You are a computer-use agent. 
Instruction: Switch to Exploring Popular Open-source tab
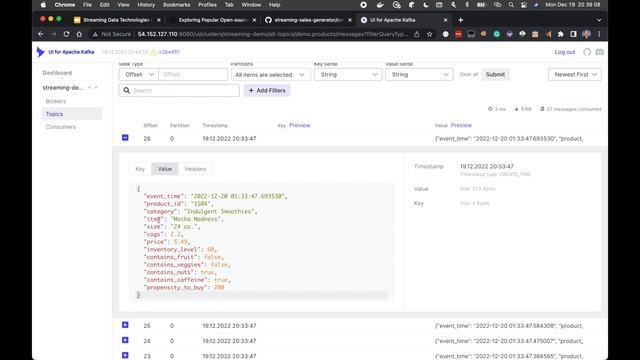[212, 20]
